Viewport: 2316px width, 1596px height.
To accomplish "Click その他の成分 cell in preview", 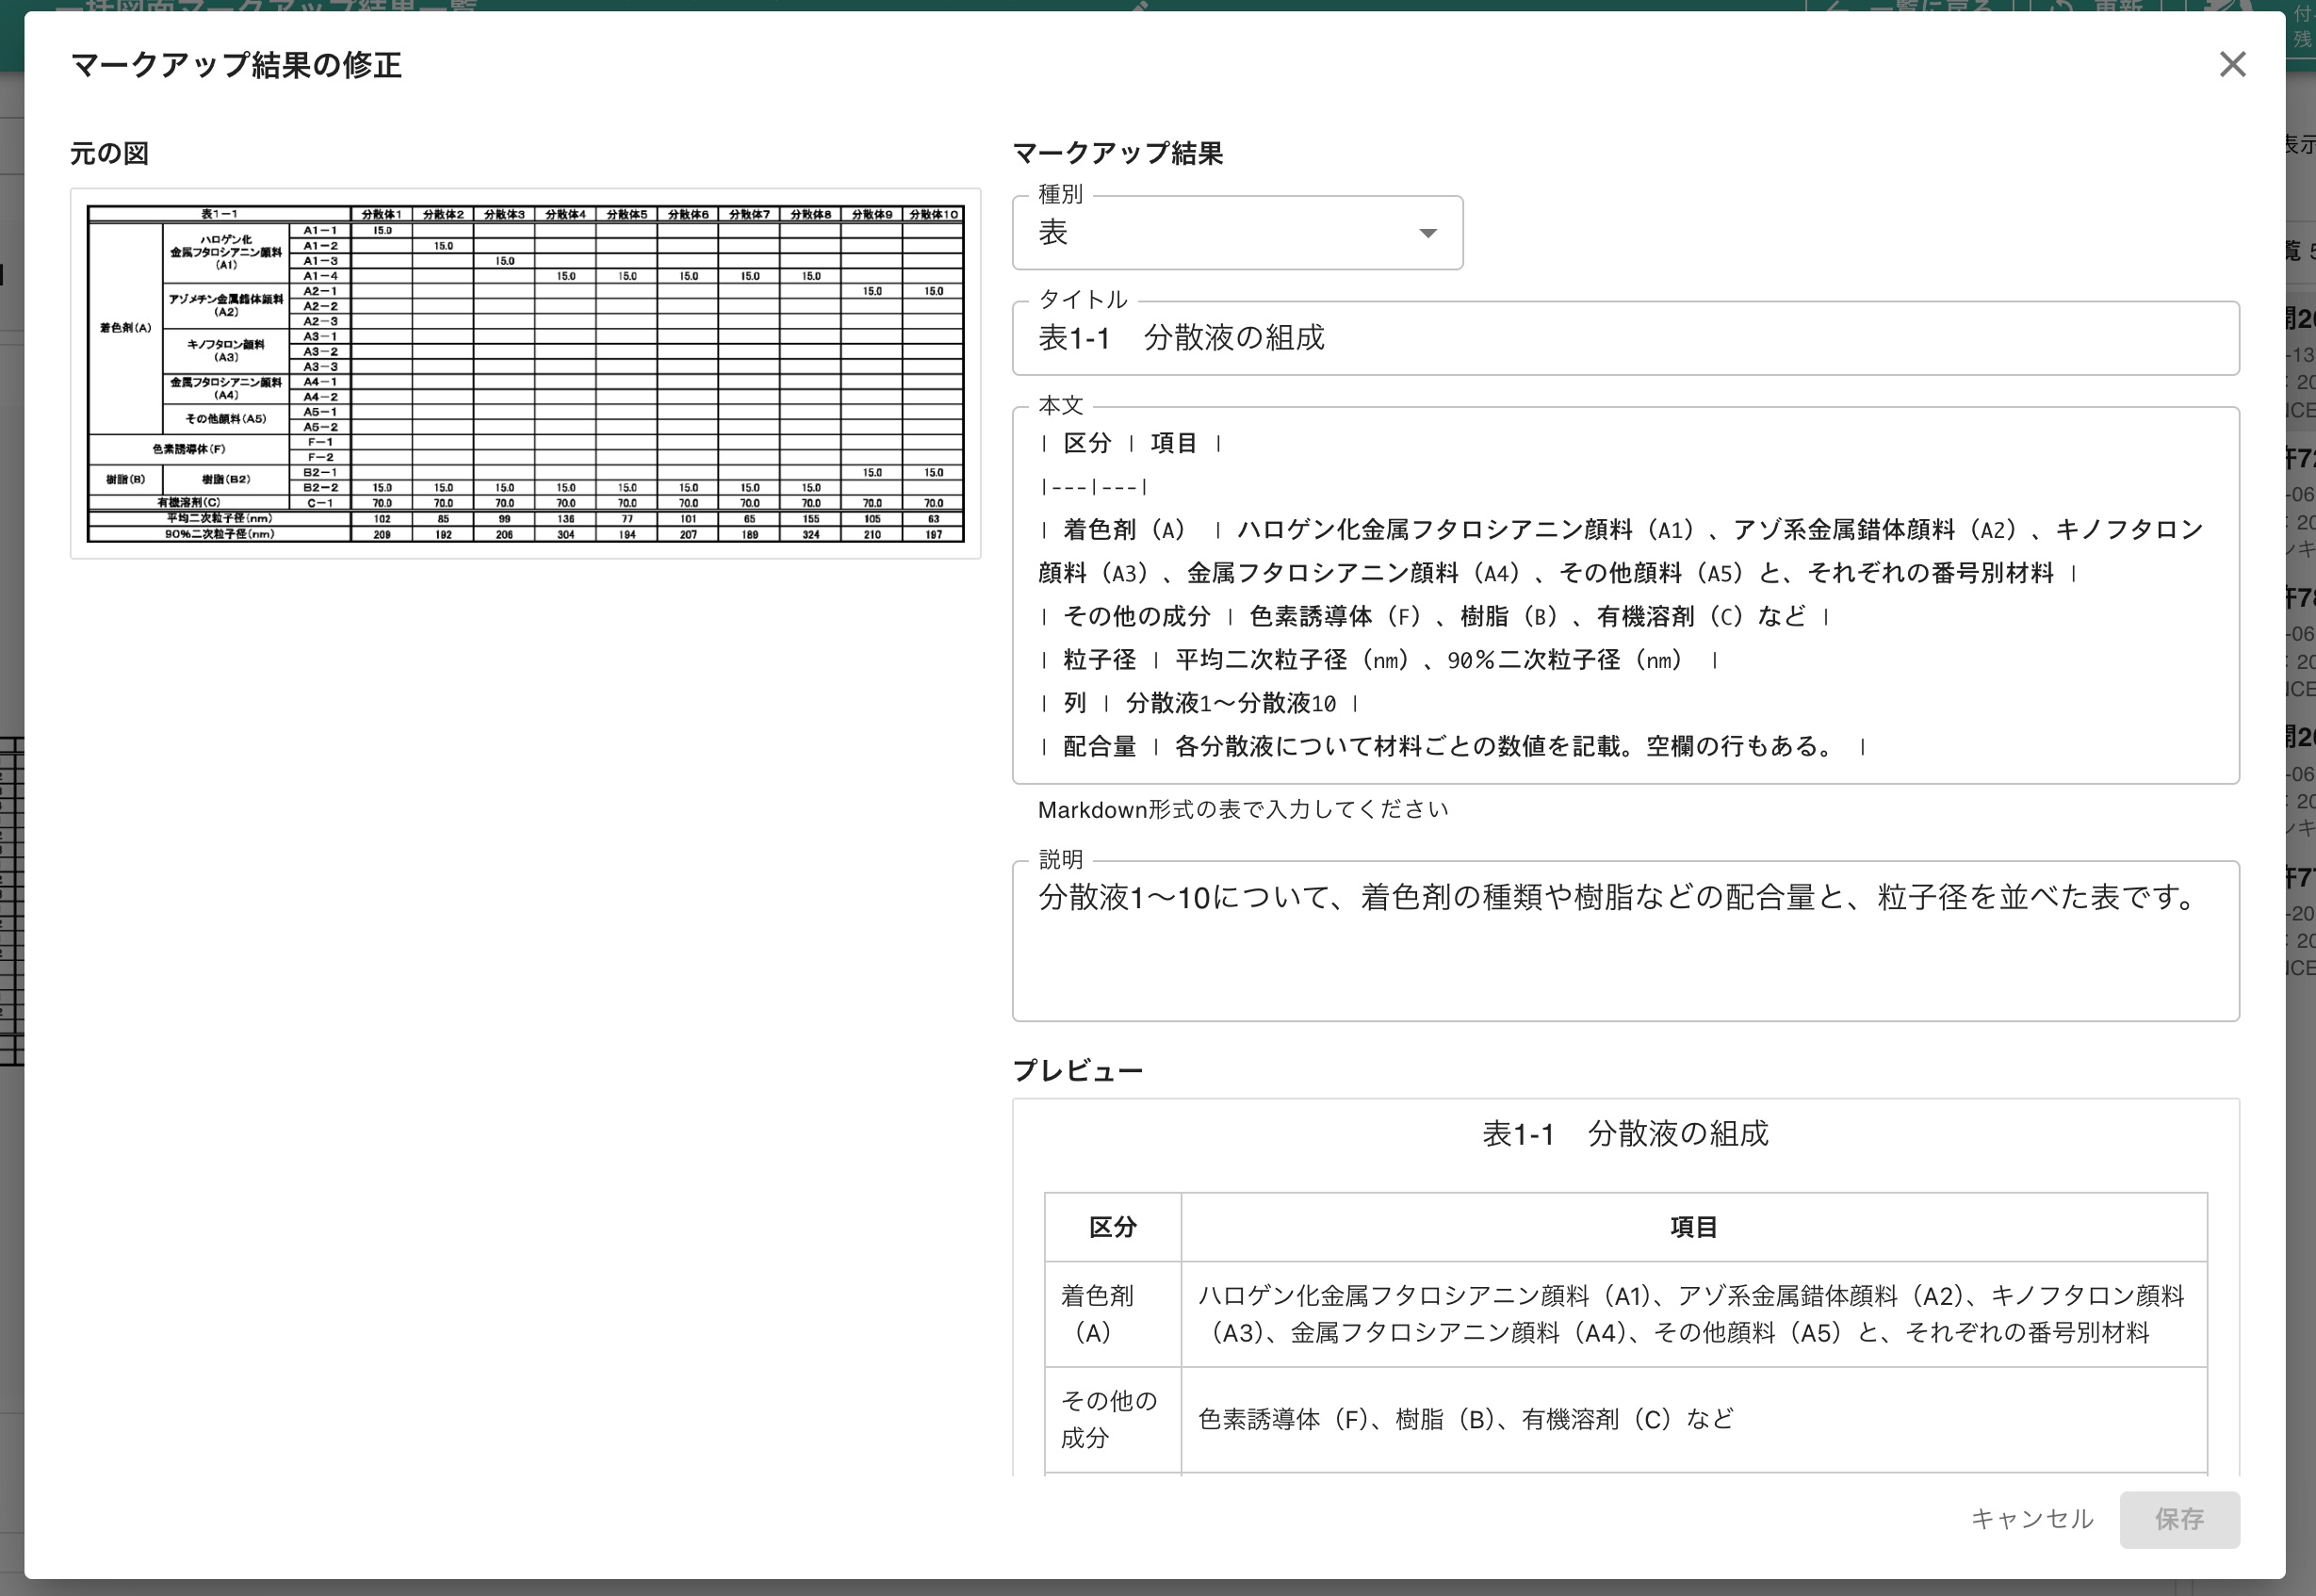I will point(1112,1419).
